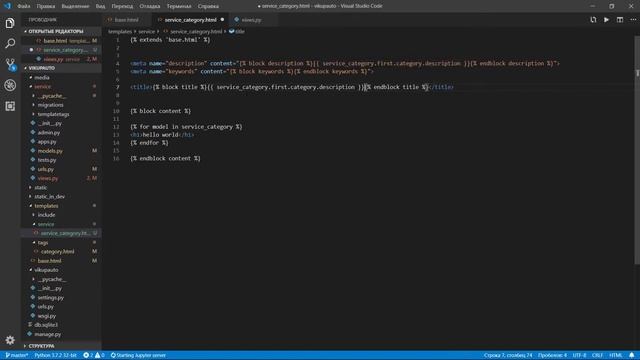This screenshot has height=360, width=640.
Task: Open the Debug view in activity bar
Action: (x=10, y=85)
